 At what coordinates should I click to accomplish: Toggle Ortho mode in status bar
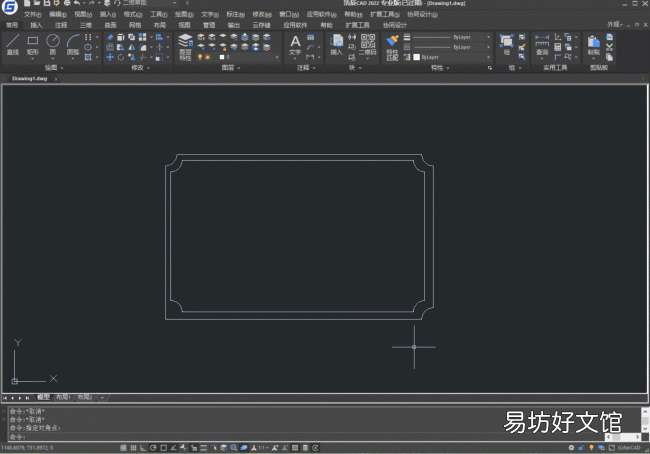143,448
